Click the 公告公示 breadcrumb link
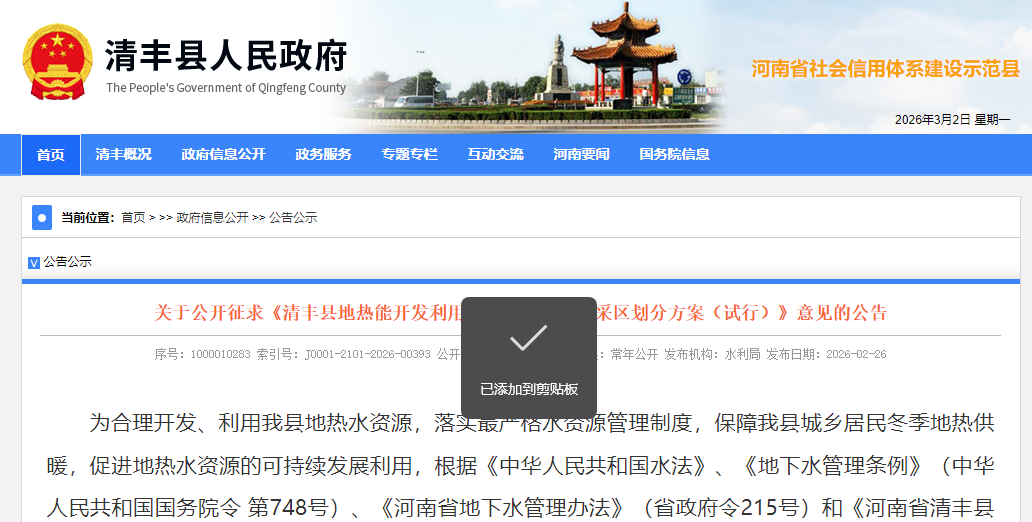Image resolution: width=1032 pixels, height=522 pixels. (x=293, y=217)
